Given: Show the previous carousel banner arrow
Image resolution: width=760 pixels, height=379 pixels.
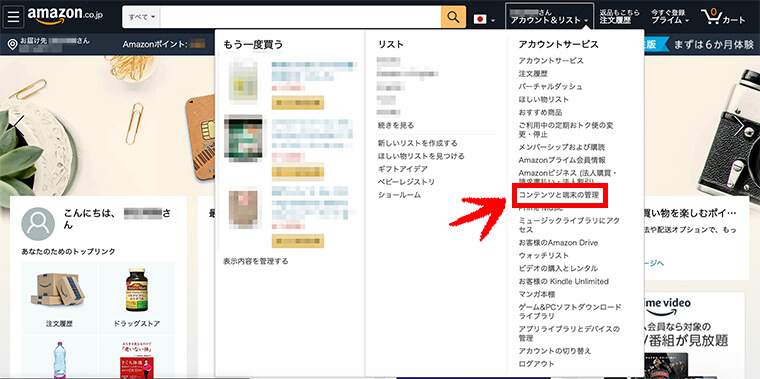Looking at the screenshot, I should (x=18, y=126).
